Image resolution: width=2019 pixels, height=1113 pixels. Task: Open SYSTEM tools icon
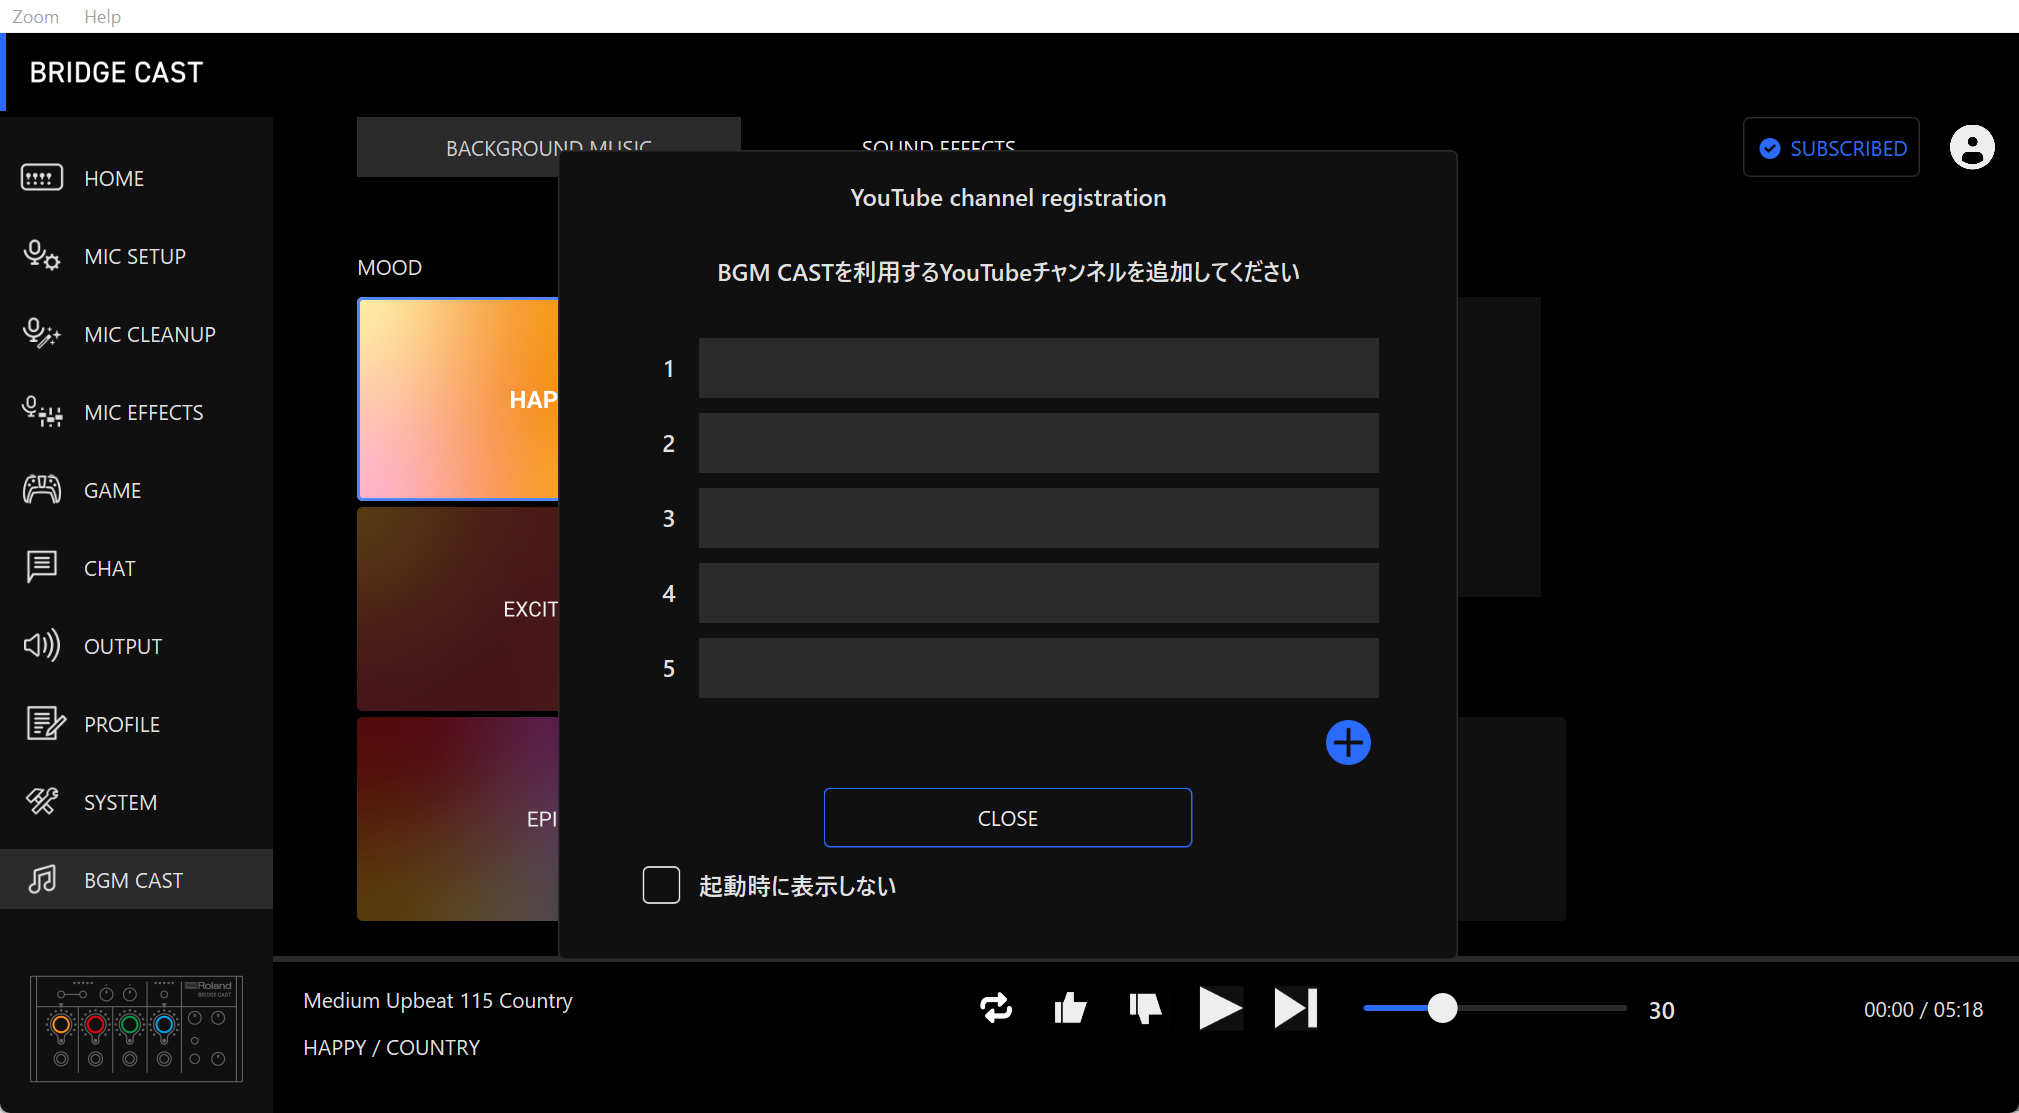click(42, 802)
